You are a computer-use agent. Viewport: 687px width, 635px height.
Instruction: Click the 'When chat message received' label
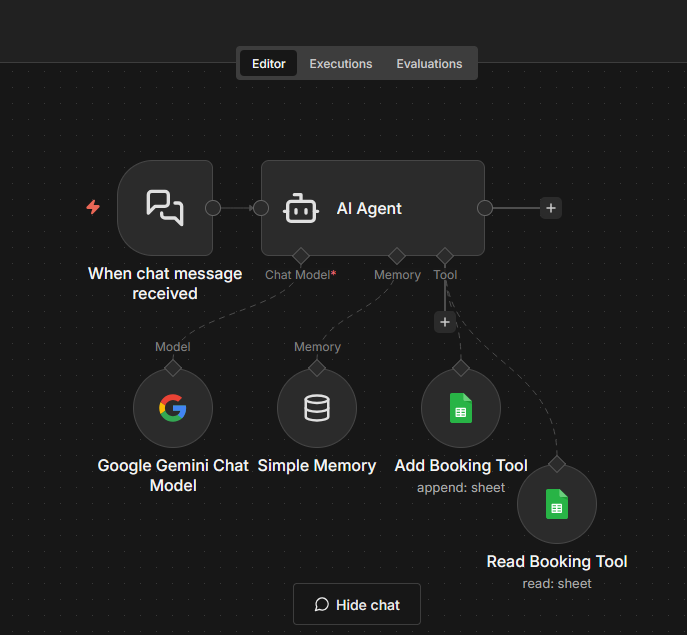point(165,283)
